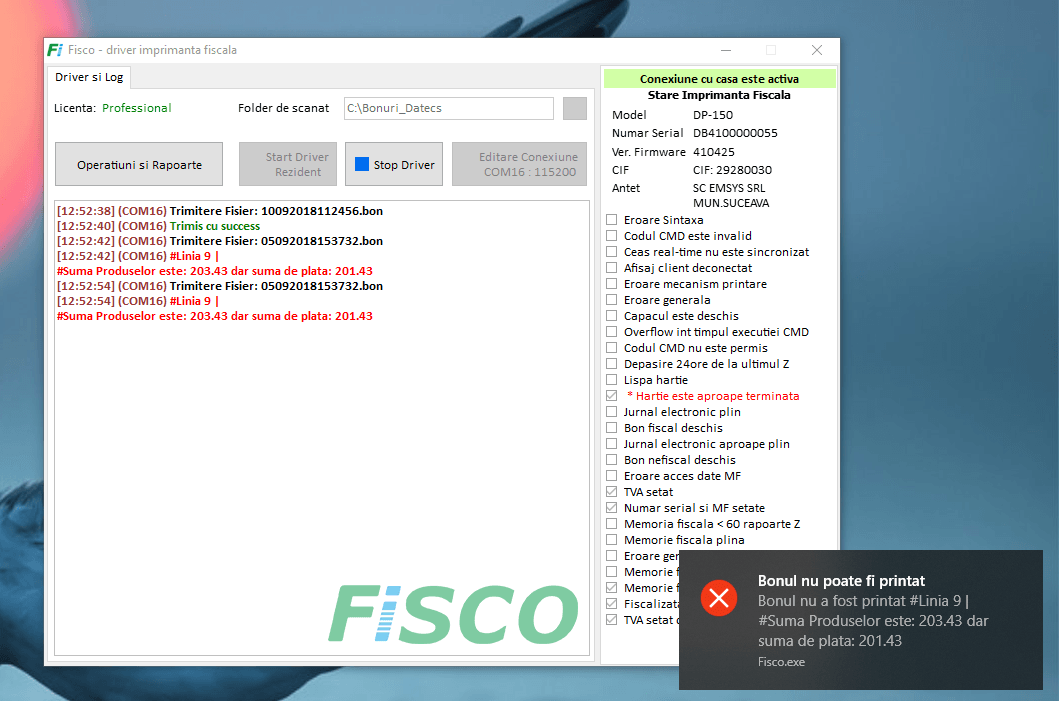Toggle the Eroare Sintaxa checkbox
Viewport: 1059px width, 701px height.
pos(612,219)
